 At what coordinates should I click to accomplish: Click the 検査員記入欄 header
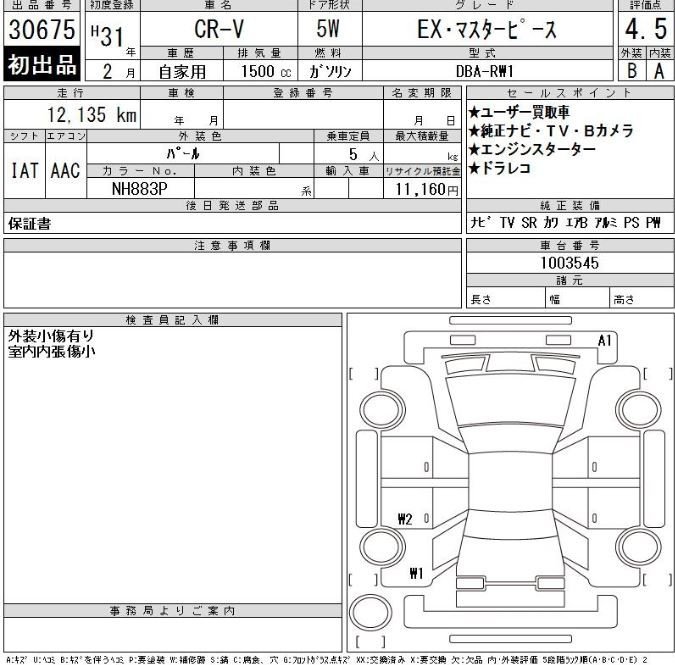[172, 320]
